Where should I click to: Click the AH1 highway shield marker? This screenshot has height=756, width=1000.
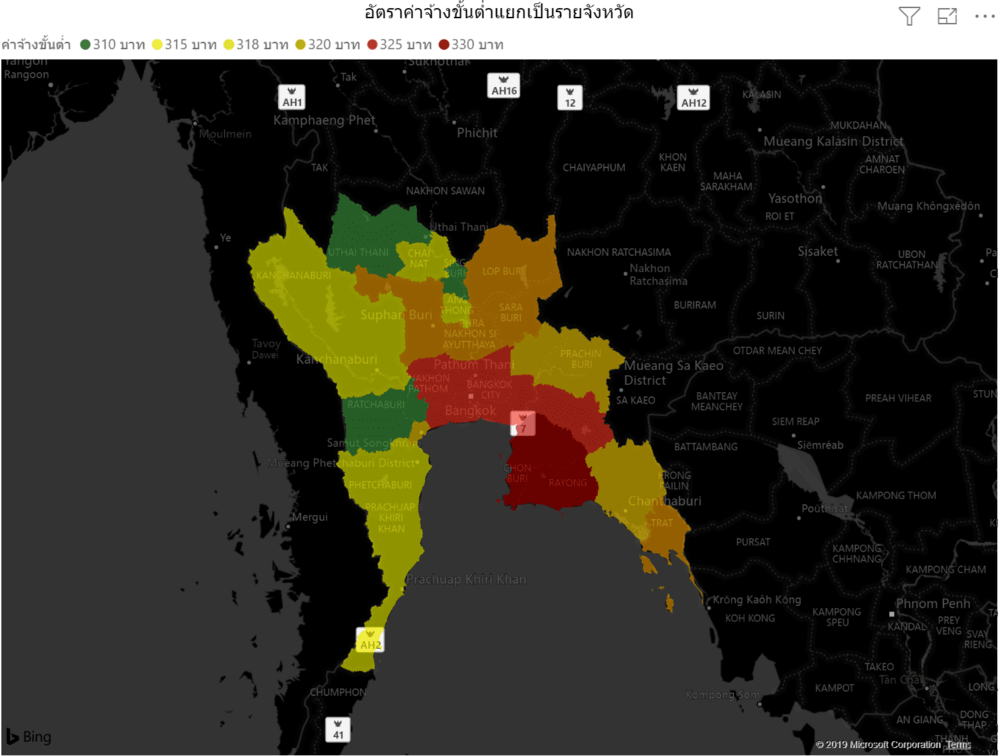tap(292, 98)
